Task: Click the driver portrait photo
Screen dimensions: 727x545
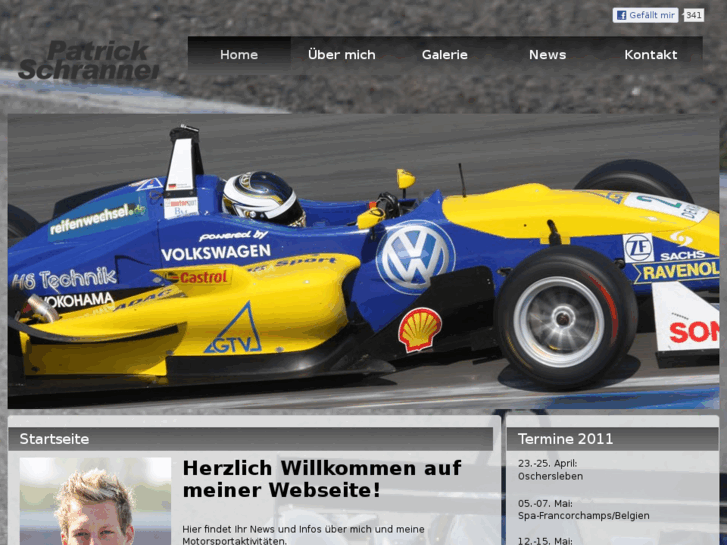Action: point(95,501)
